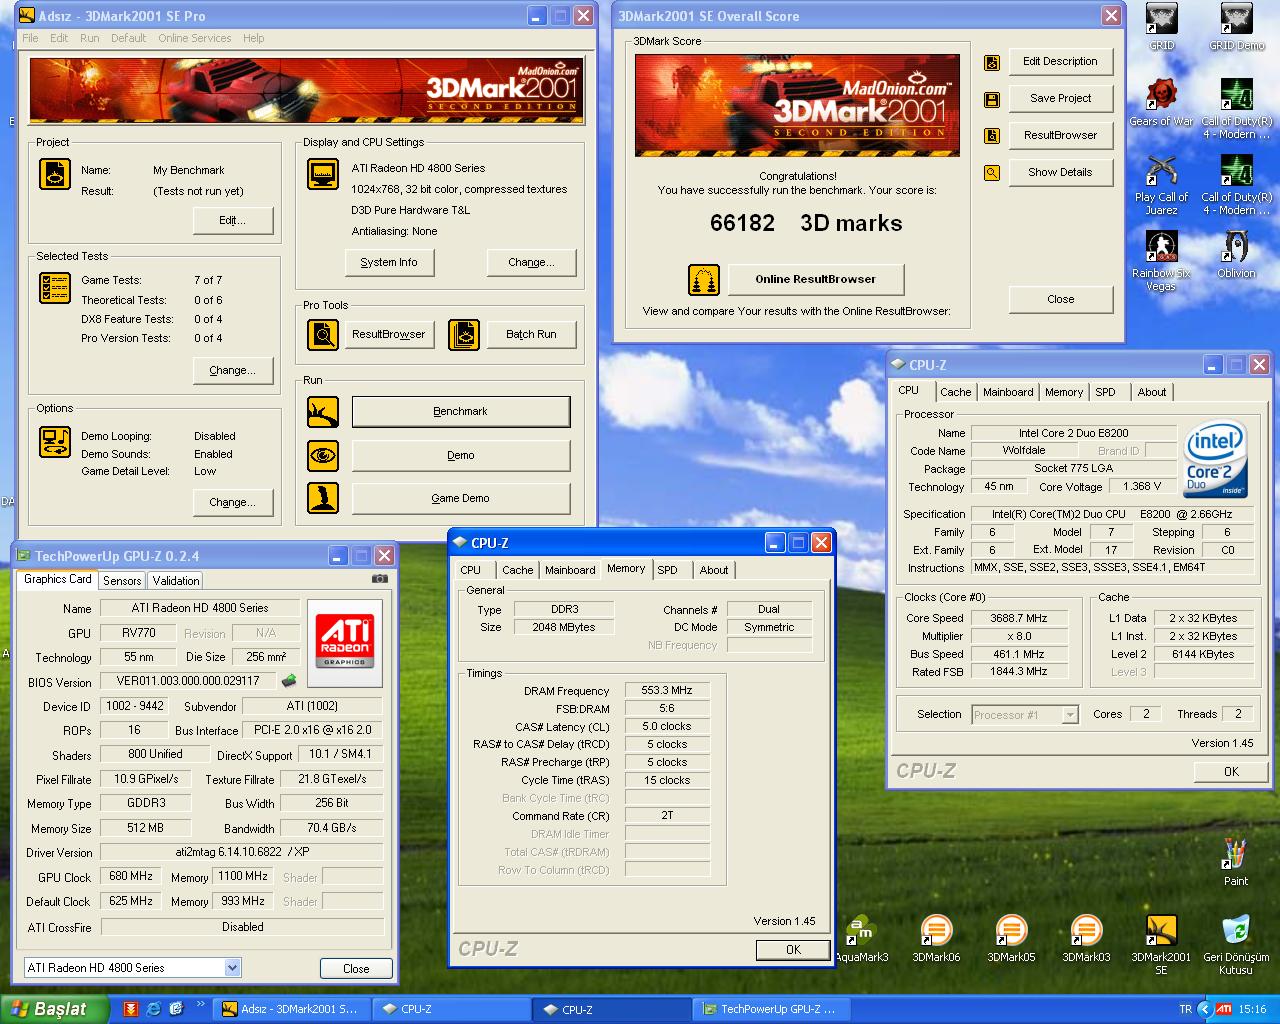Switch to the Validation tab in GPU-Z

[x=176, y=580]
